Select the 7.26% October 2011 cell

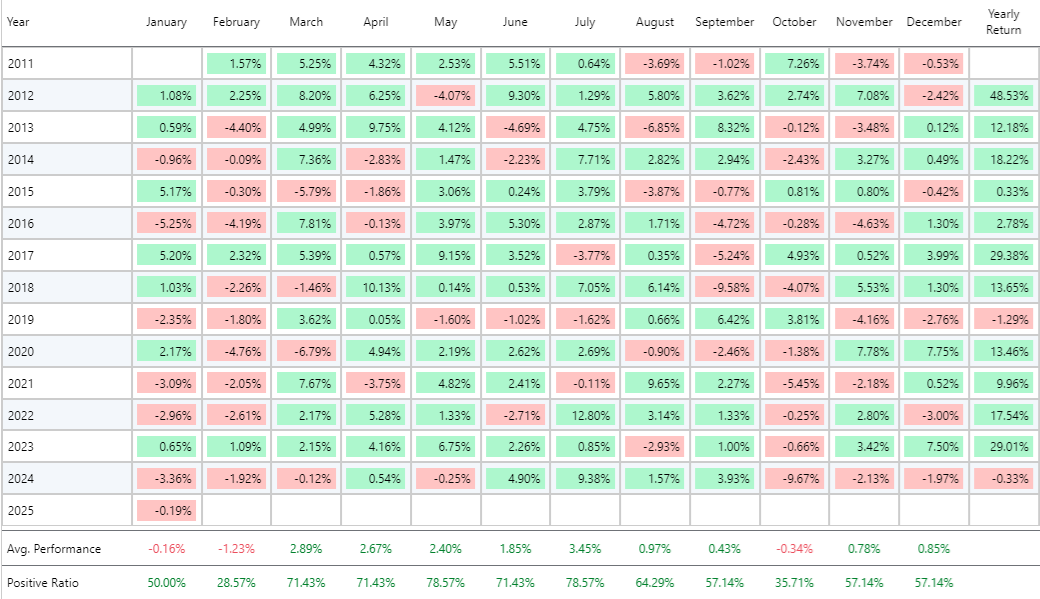click(x=795, y=64)
